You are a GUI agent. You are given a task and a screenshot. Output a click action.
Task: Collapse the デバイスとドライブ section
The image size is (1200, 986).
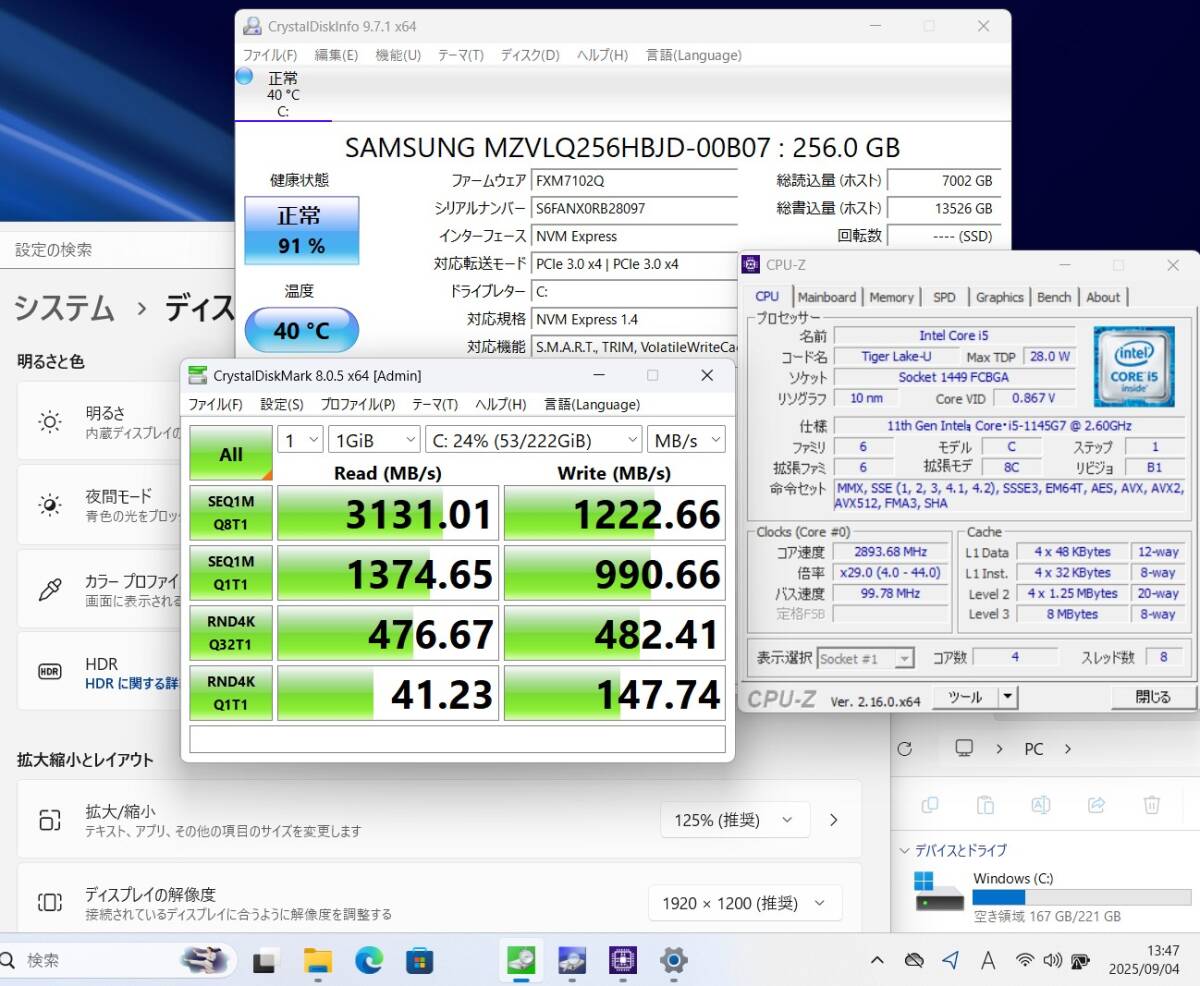(907, 851)
